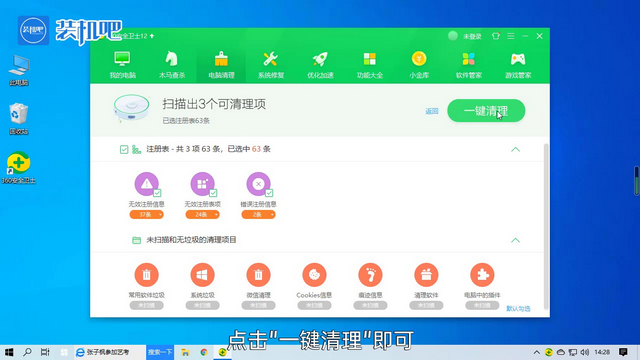
Task: Uncheck 无效注册信息 checkbox
Action: coord(157,193)
